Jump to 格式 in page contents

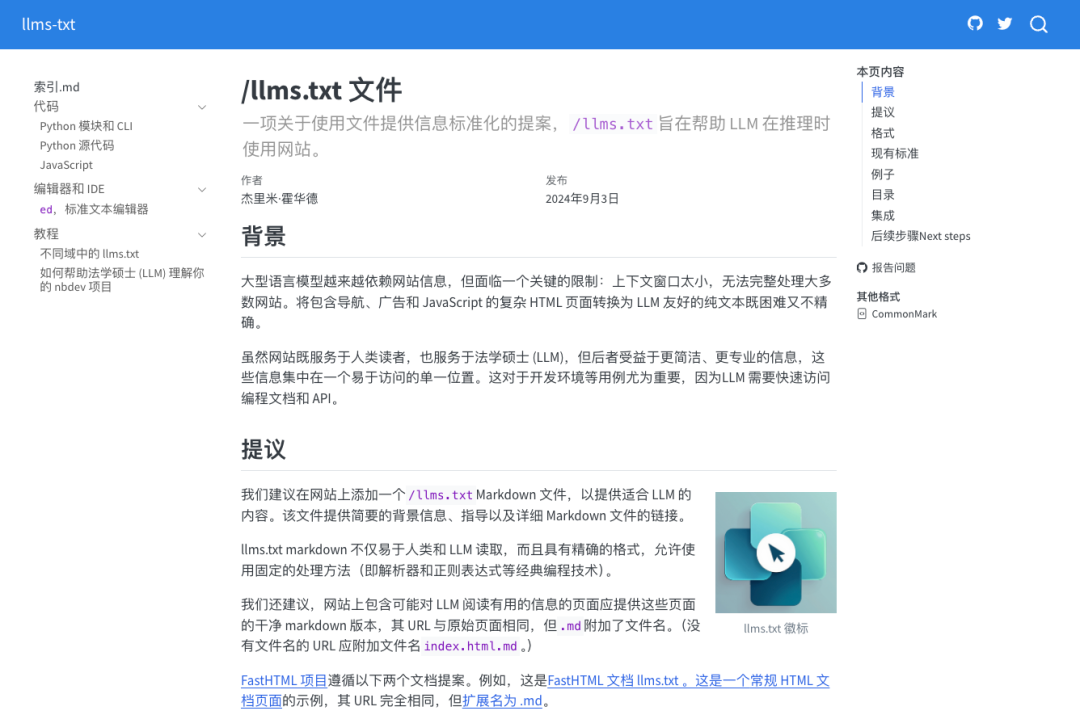pyautogui.click(x=882, y=133)
